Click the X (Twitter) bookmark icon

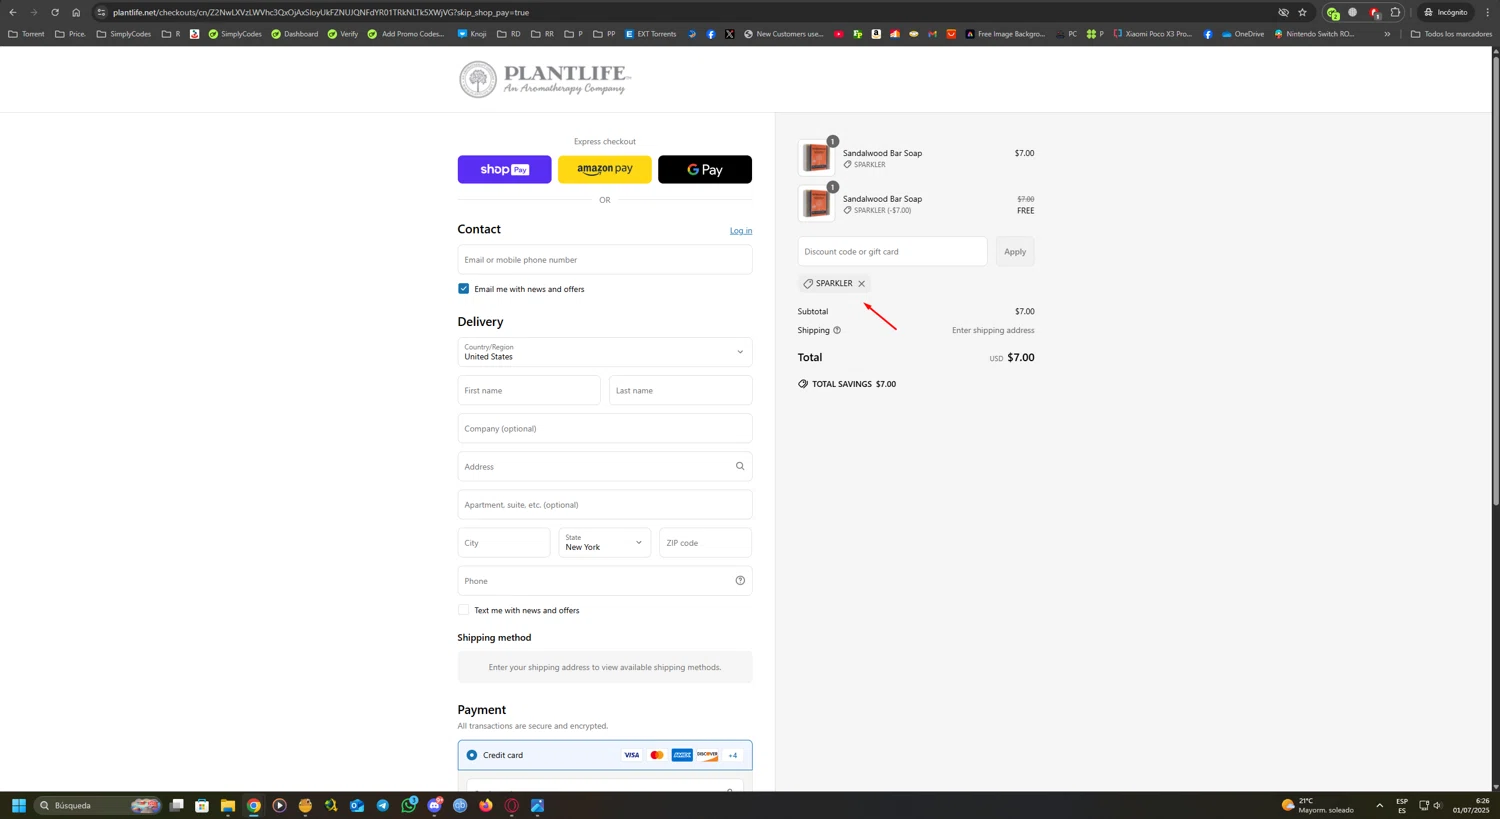(730, 34)
